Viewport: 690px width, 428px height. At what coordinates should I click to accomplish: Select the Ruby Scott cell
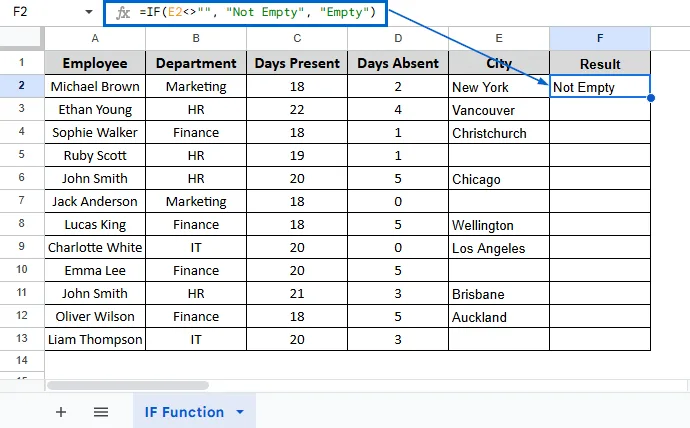95,155
